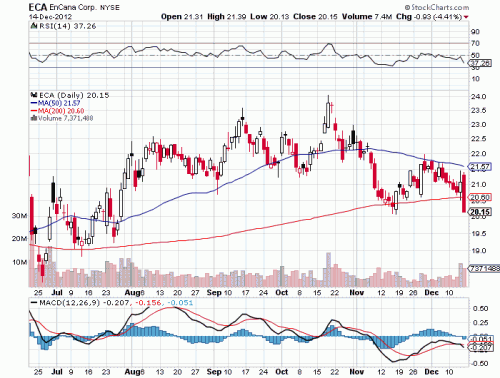This screenshot has height=378, width=500.
Task: Click the Chg -0.93 (-4.41%) value
Action: coord(429,17)
